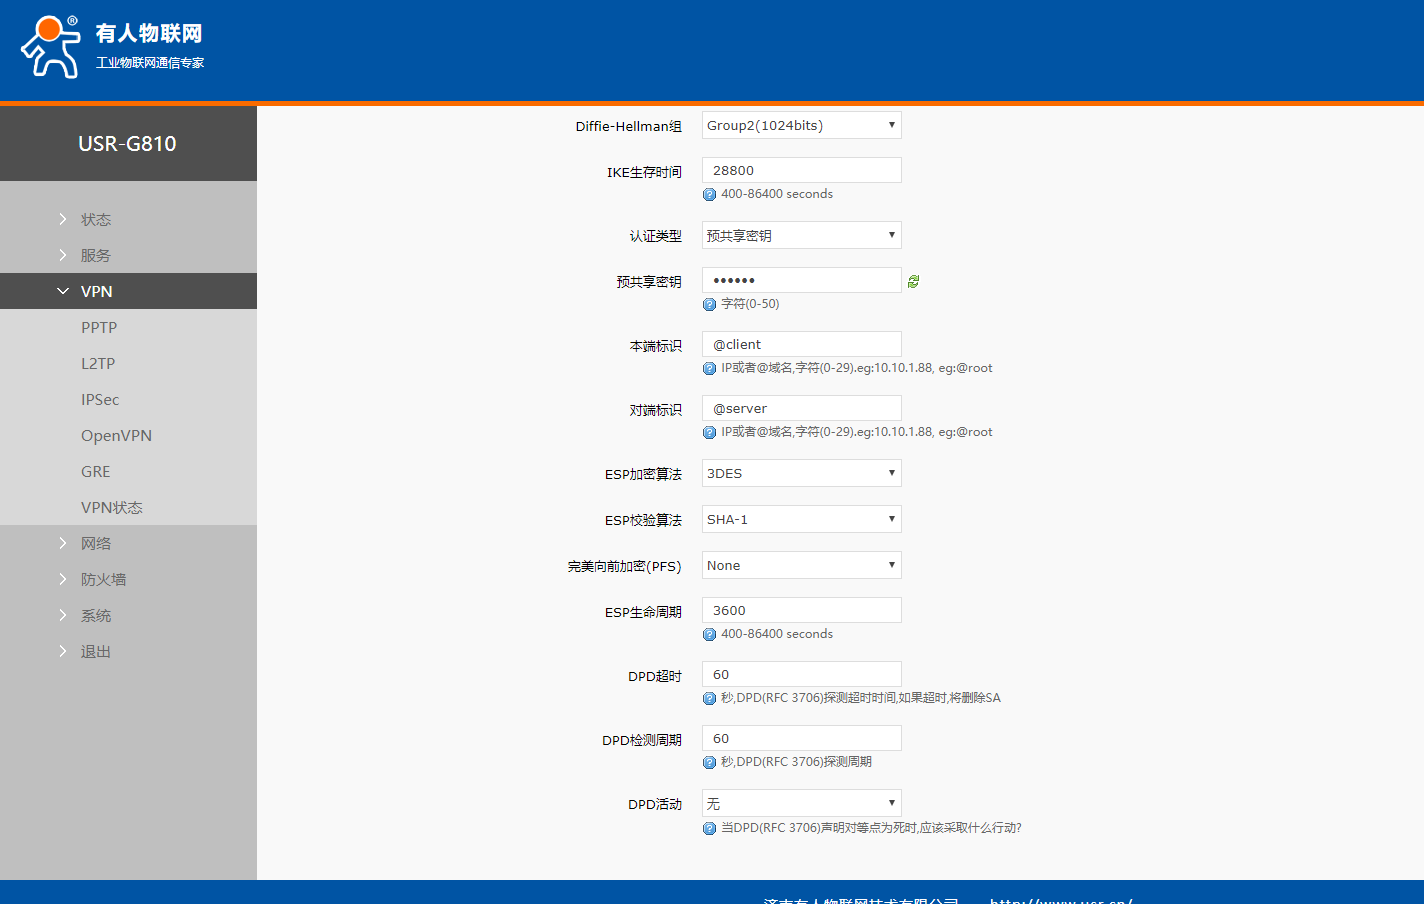Screen dimensions: 1424x904
Task: Click the help icon below 对端标识 field
Action: [709, 433]
